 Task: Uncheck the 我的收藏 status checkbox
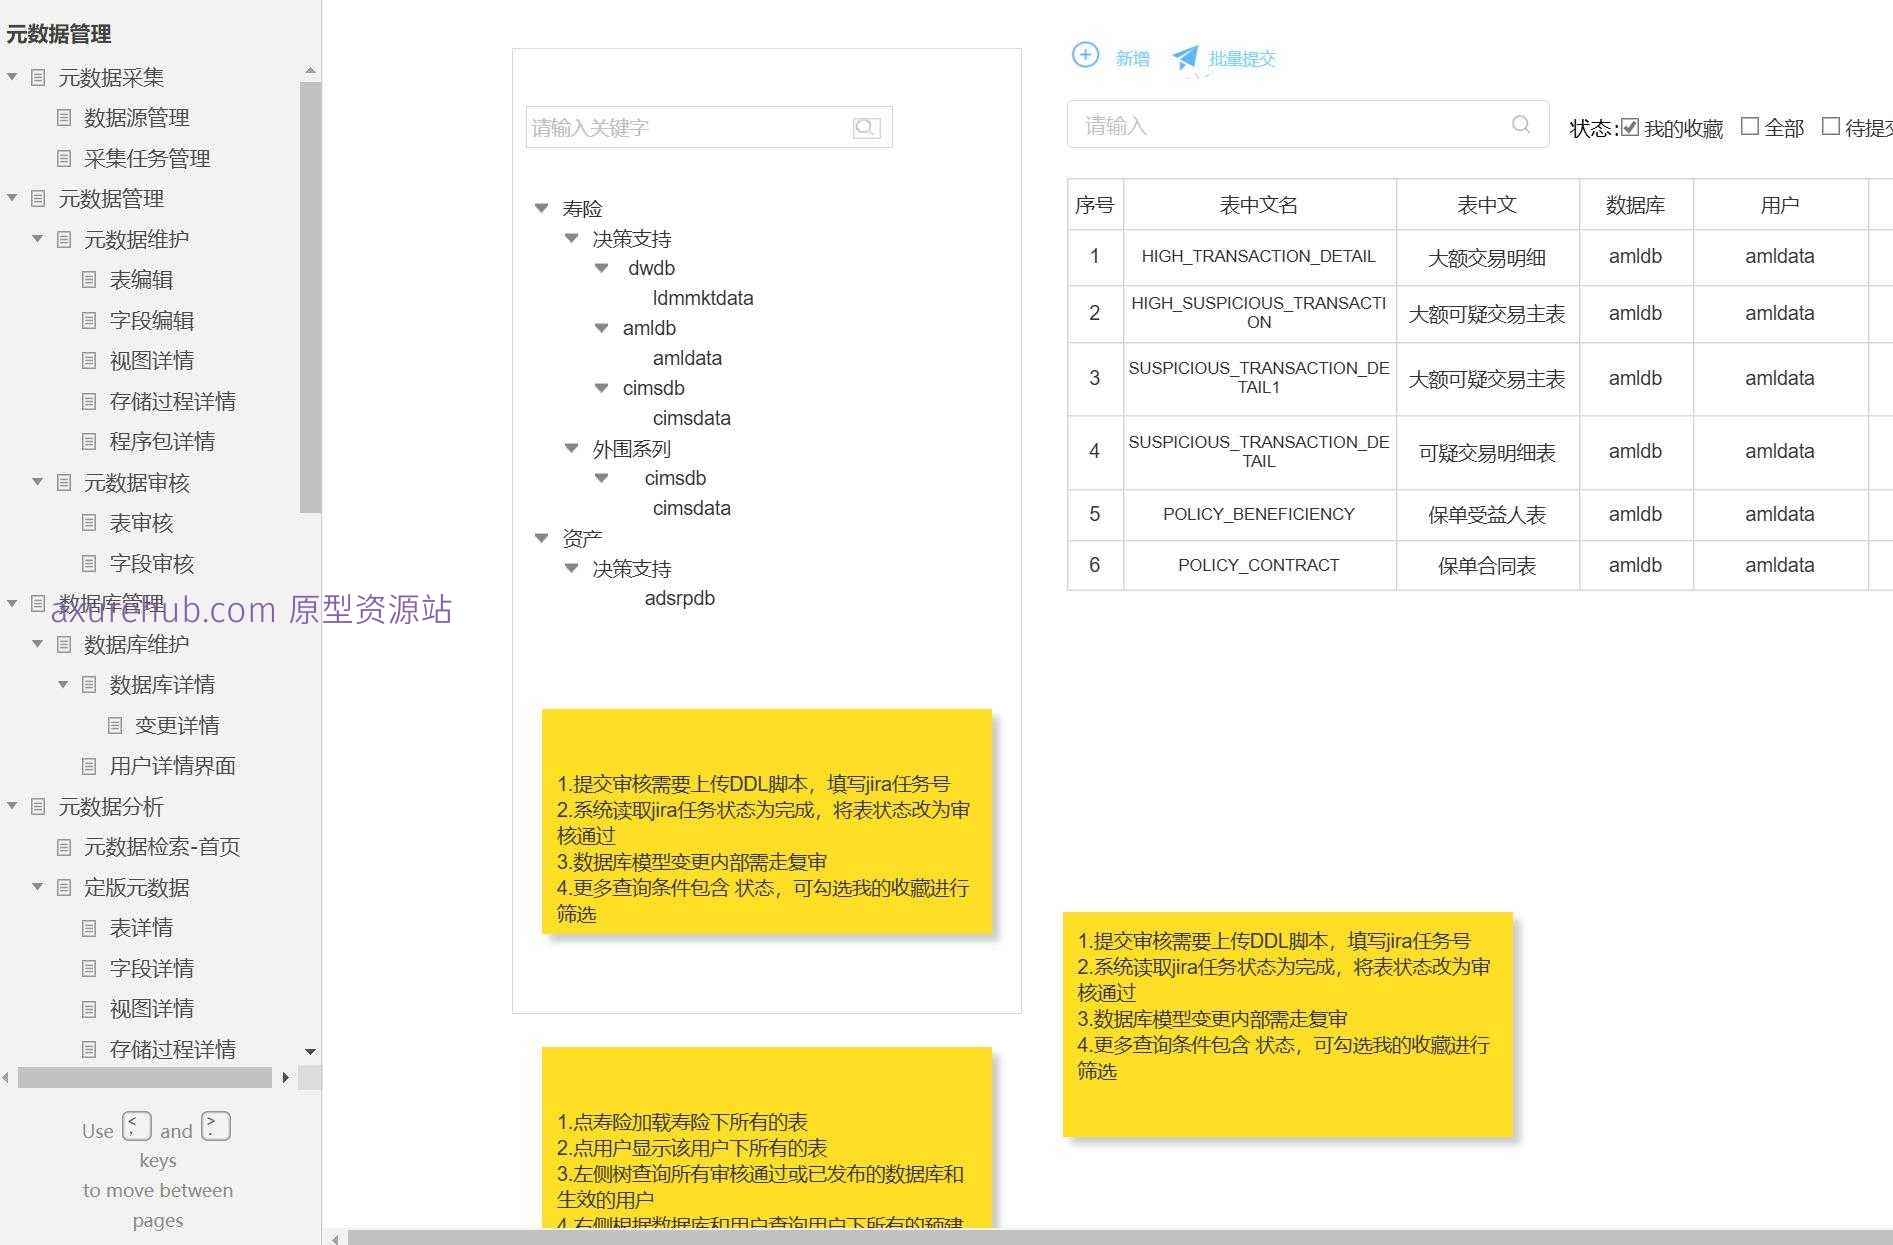point(1630,126)
